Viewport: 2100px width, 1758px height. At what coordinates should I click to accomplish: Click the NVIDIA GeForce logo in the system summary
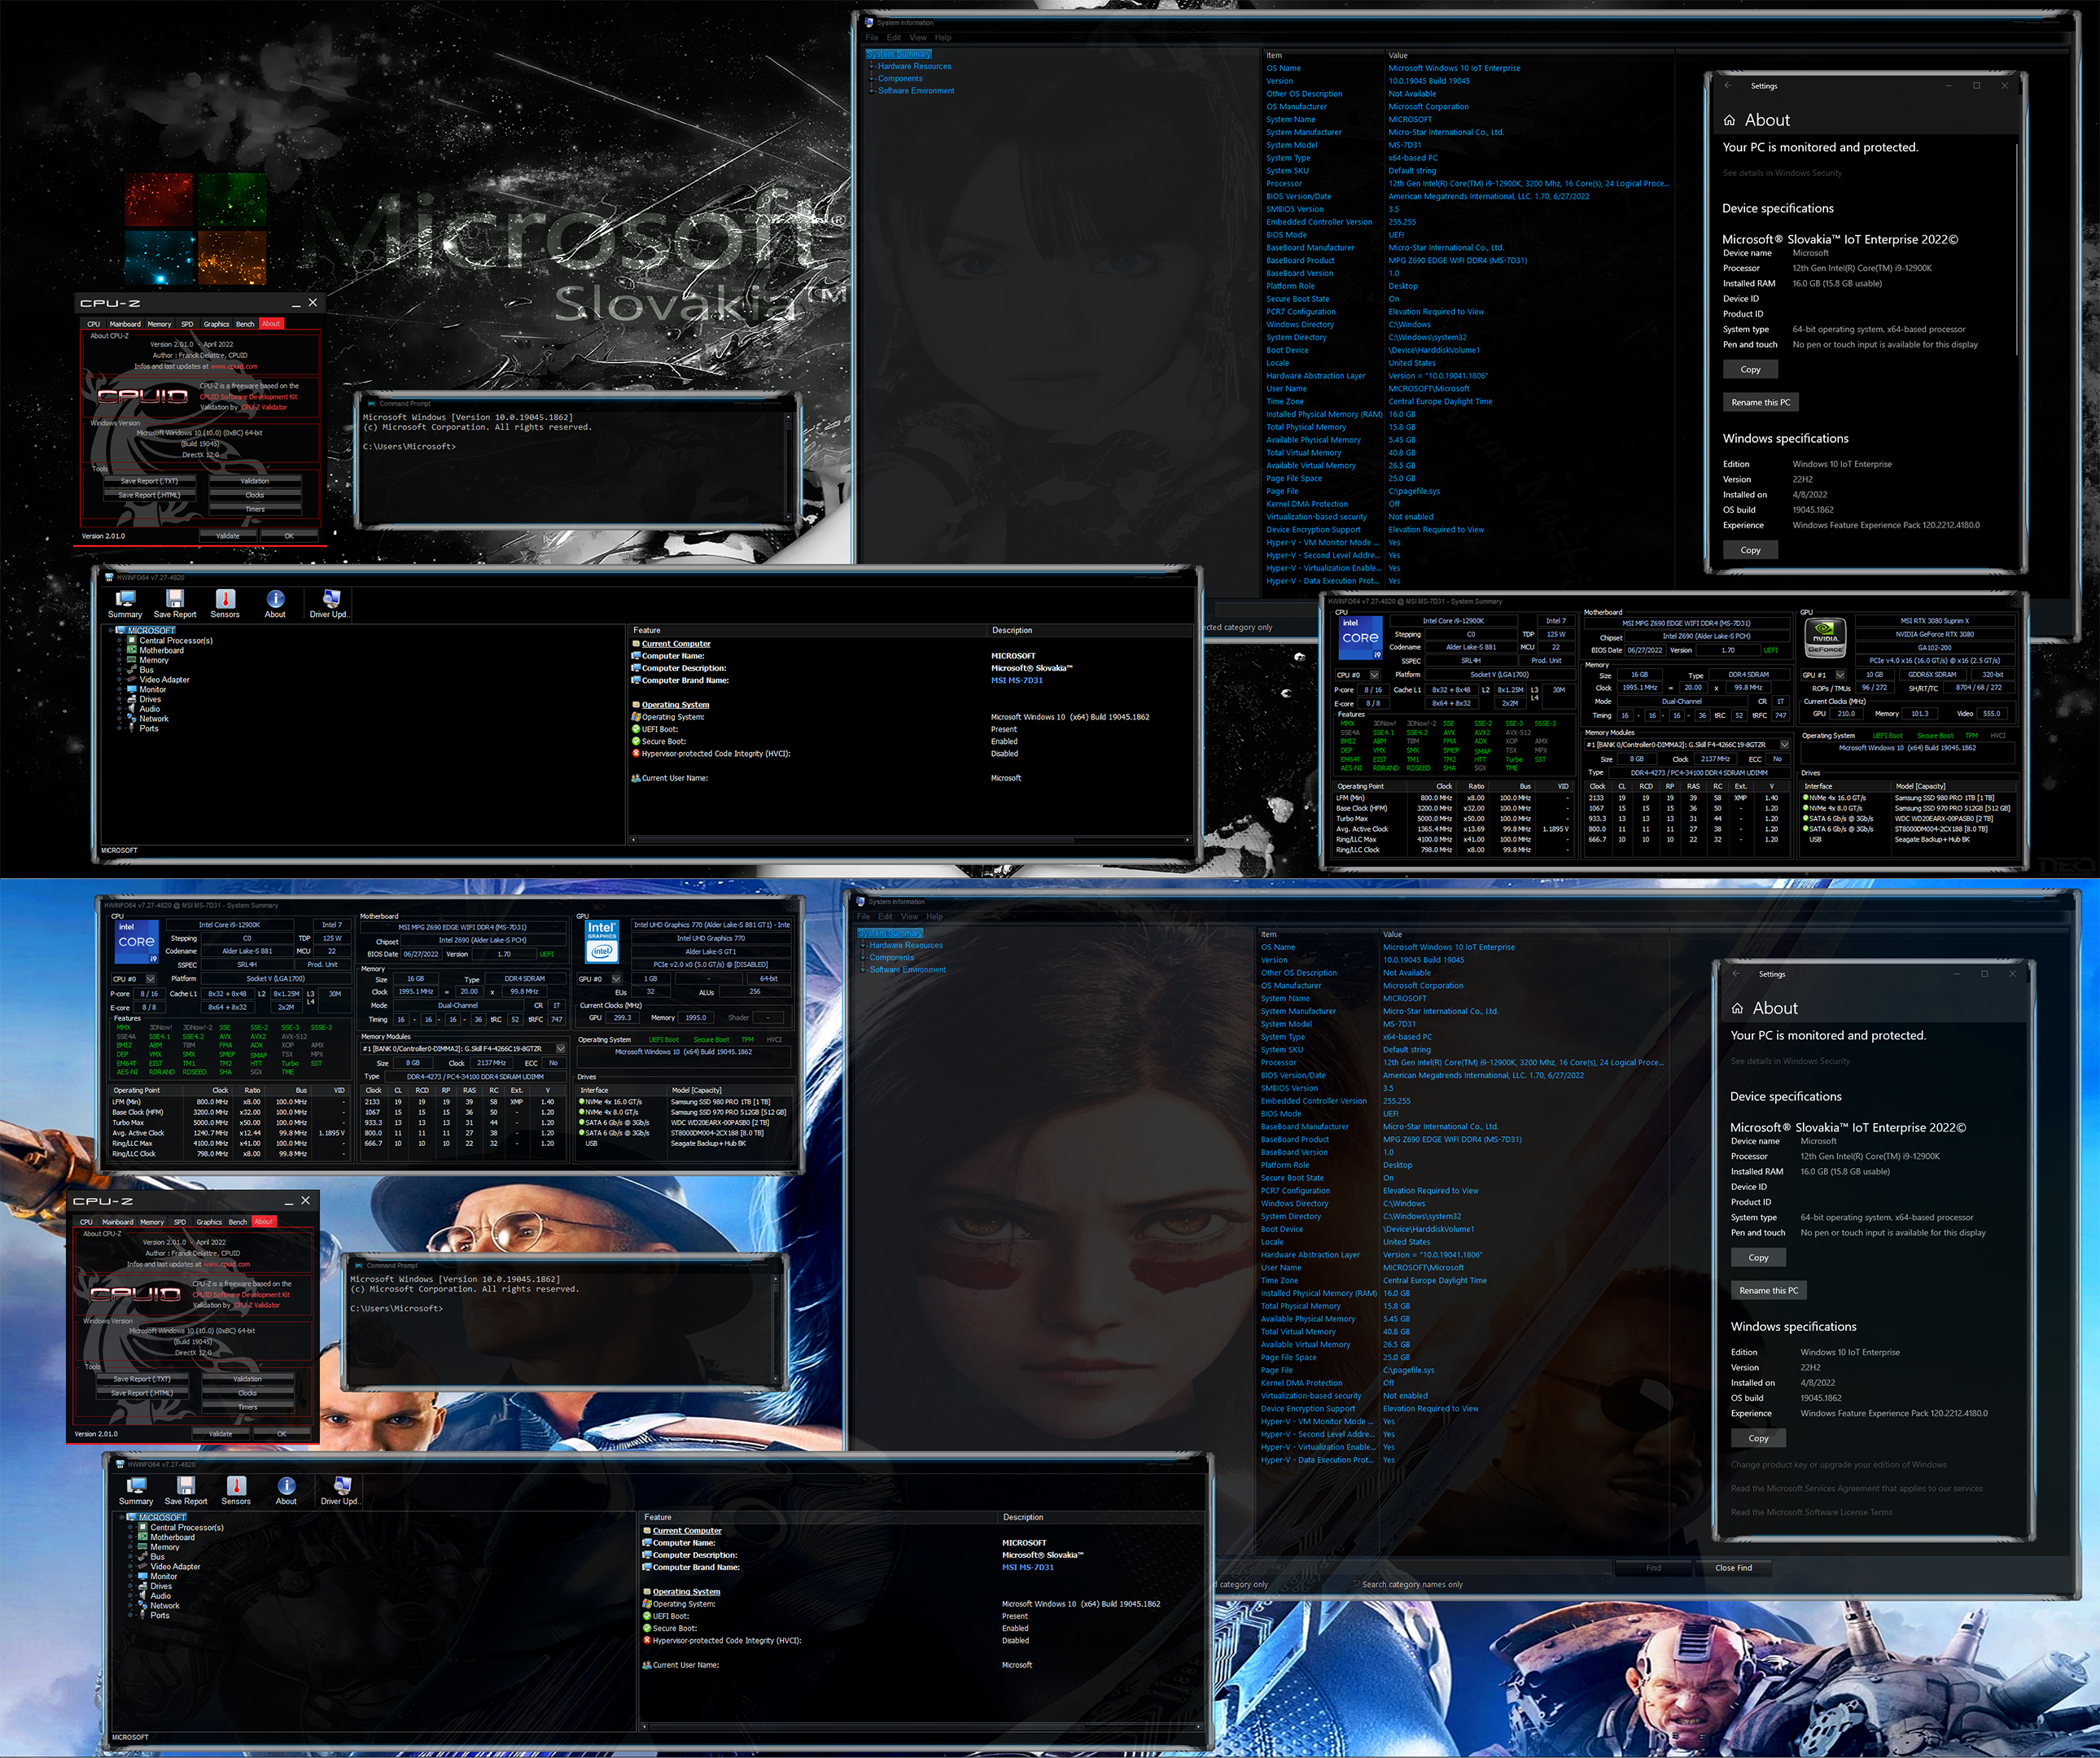click(1825, 638)
